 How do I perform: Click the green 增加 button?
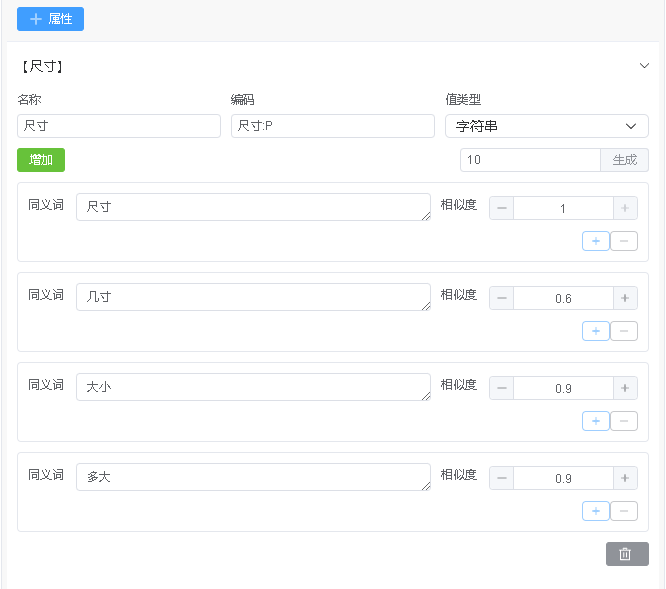(x=41, y=160)
